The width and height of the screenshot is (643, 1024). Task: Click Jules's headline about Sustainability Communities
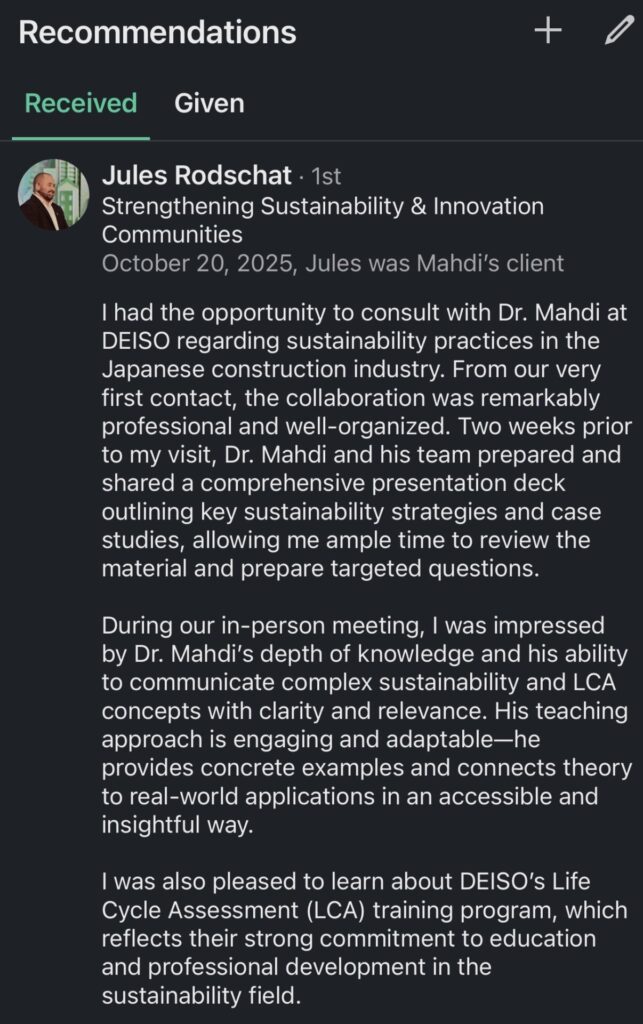322,217
